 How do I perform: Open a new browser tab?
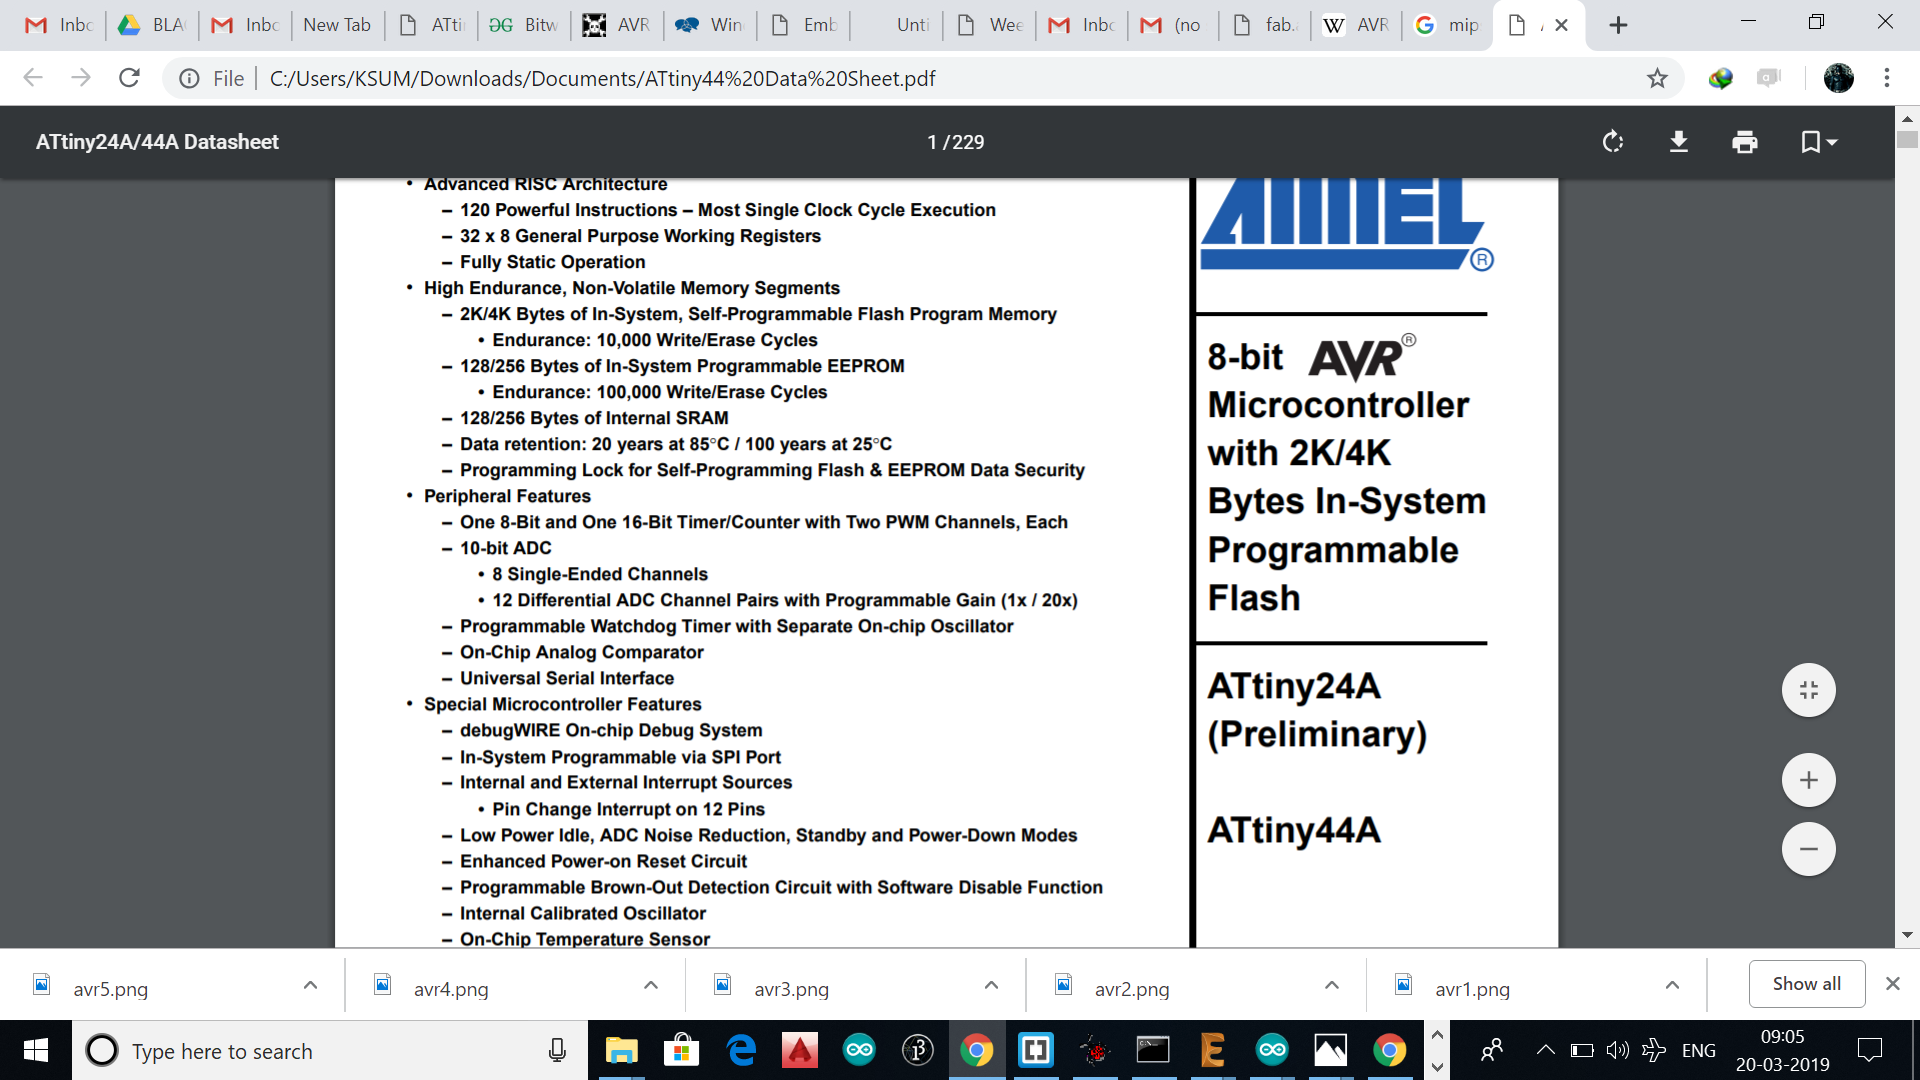click(x=1618, y=25)
